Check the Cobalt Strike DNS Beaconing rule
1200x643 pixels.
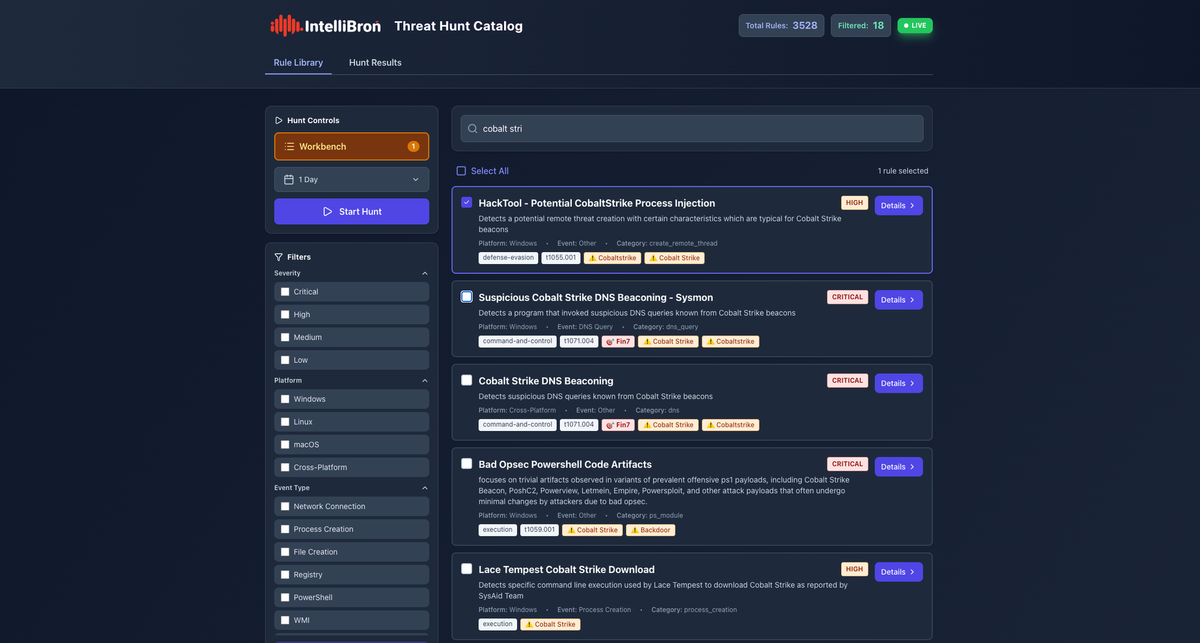(467, 380)
